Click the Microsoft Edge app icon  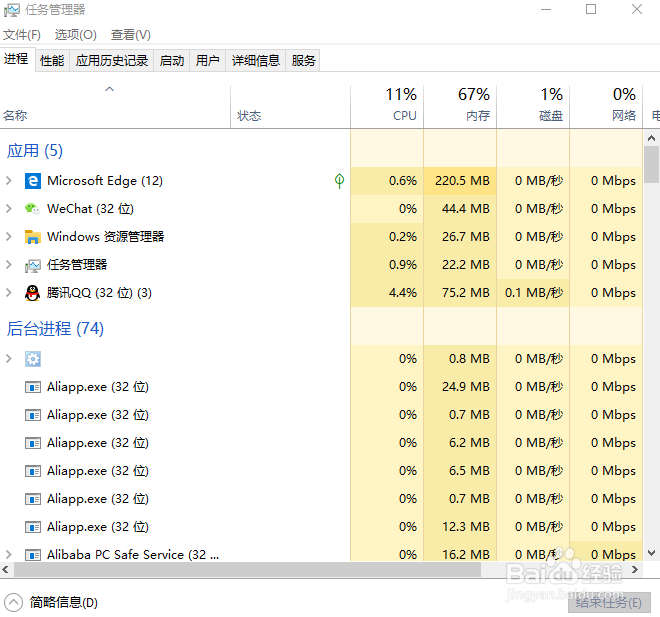point(33,181)
